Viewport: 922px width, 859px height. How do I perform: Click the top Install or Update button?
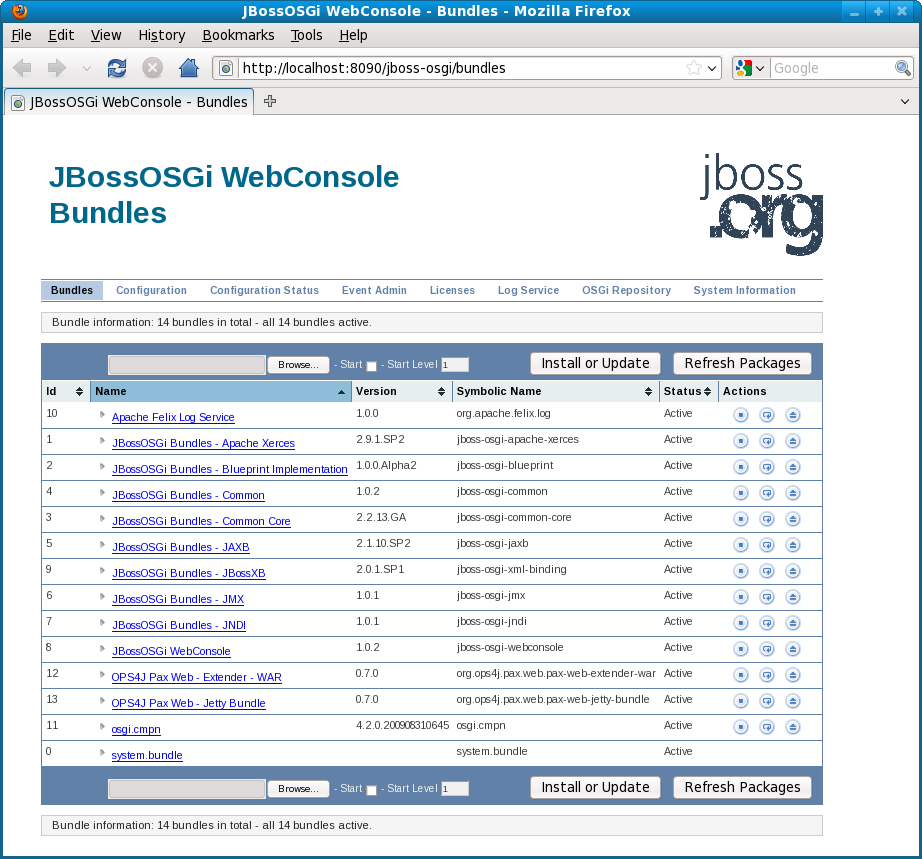(595, 363)
